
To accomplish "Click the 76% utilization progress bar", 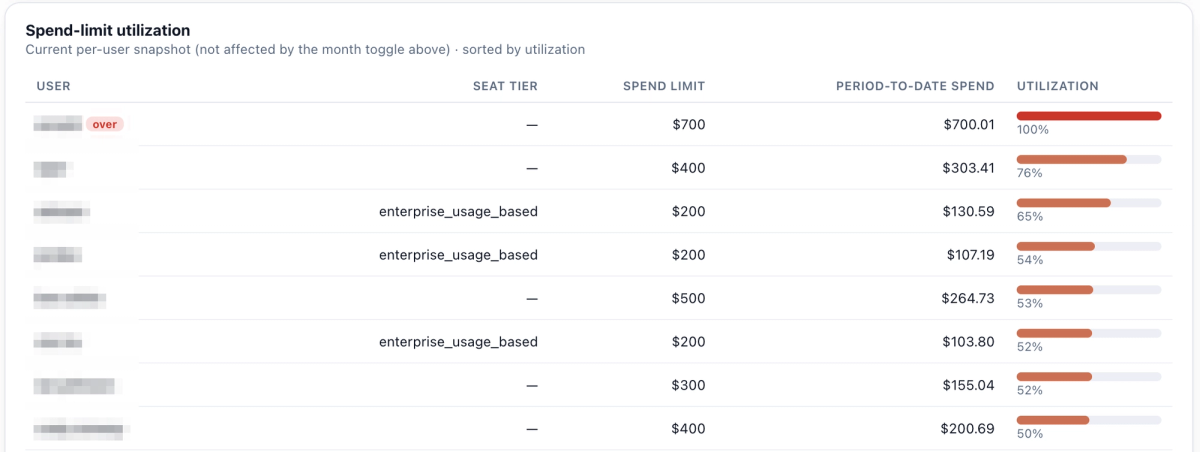I will pos(1089,159).
